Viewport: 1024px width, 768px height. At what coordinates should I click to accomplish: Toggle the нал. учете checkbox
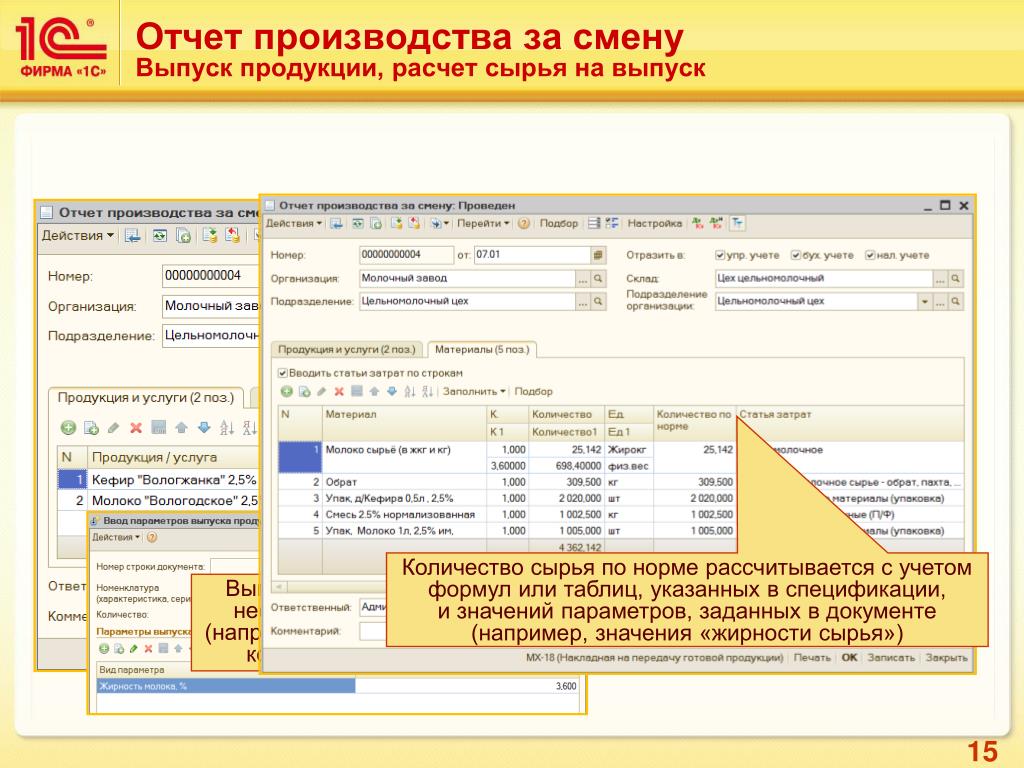870,255
